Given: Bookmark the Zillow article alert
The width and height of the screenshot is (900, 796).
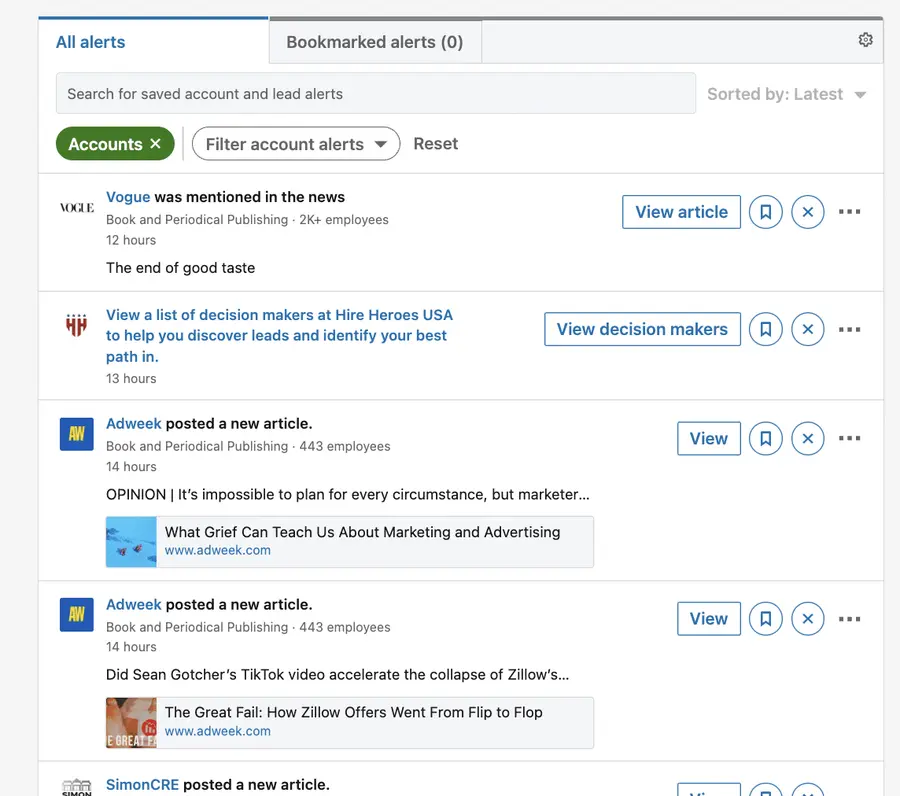Looking at the screenshot, I should coord(765,618).
